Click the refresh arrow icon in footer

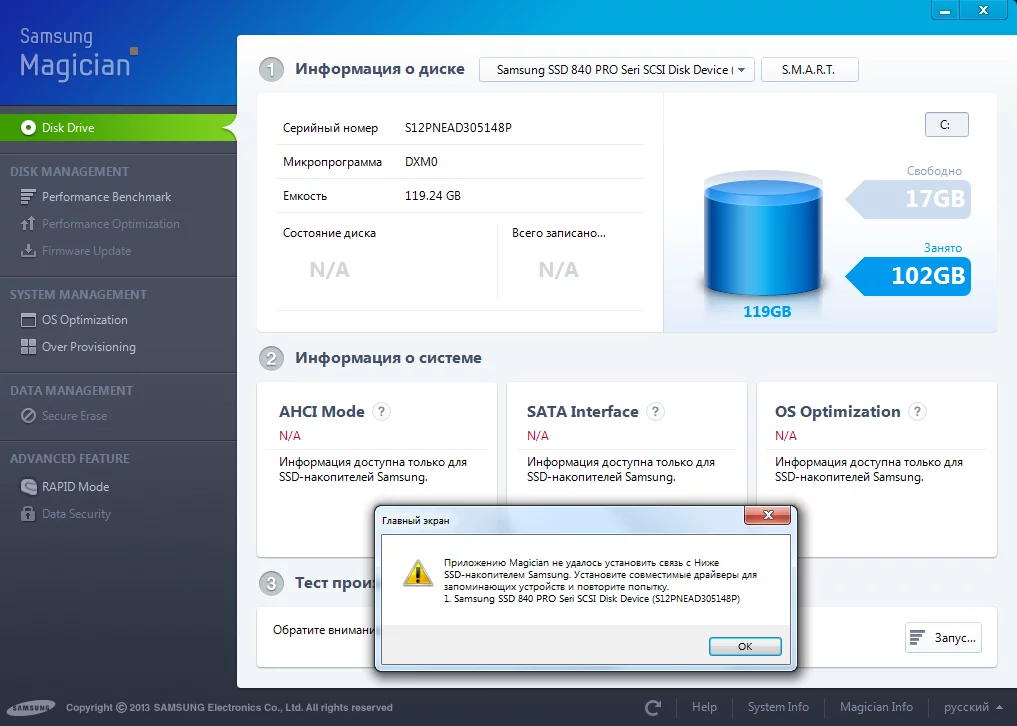click(x=653, y=707)
